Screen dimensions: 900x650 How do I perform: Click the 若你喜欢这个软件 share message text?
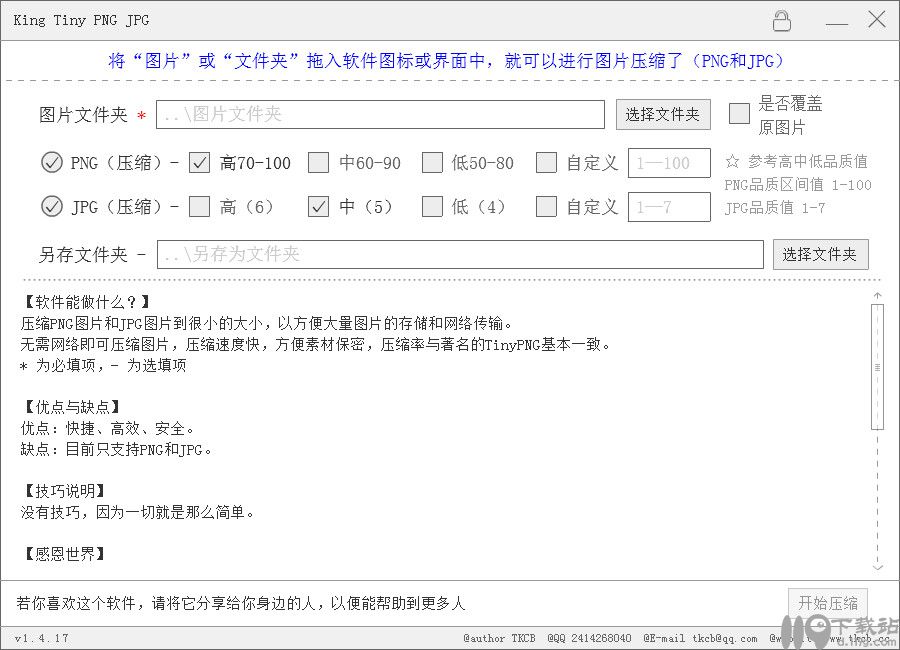240,603
